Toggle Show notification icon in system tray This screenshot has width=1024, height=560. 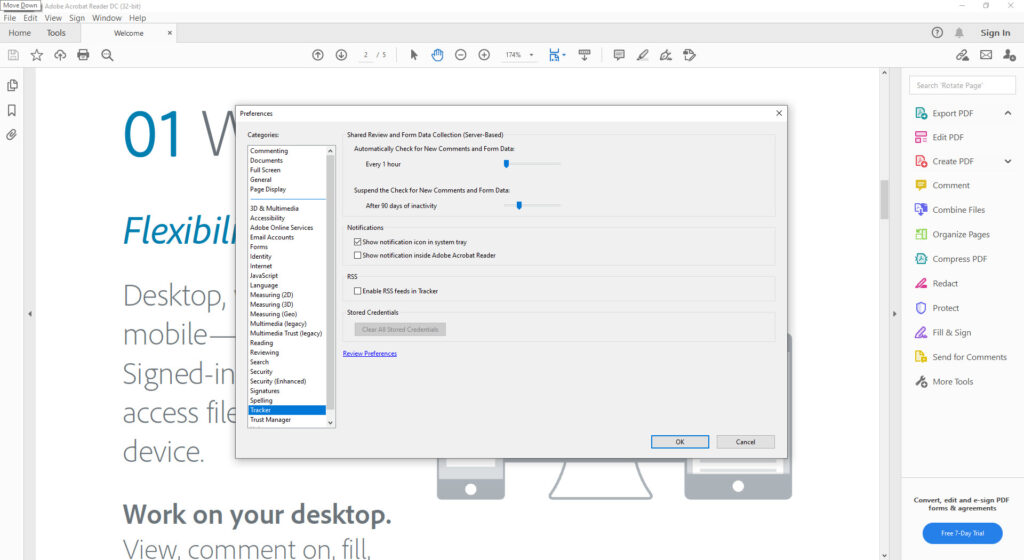[x=357, y=242]
